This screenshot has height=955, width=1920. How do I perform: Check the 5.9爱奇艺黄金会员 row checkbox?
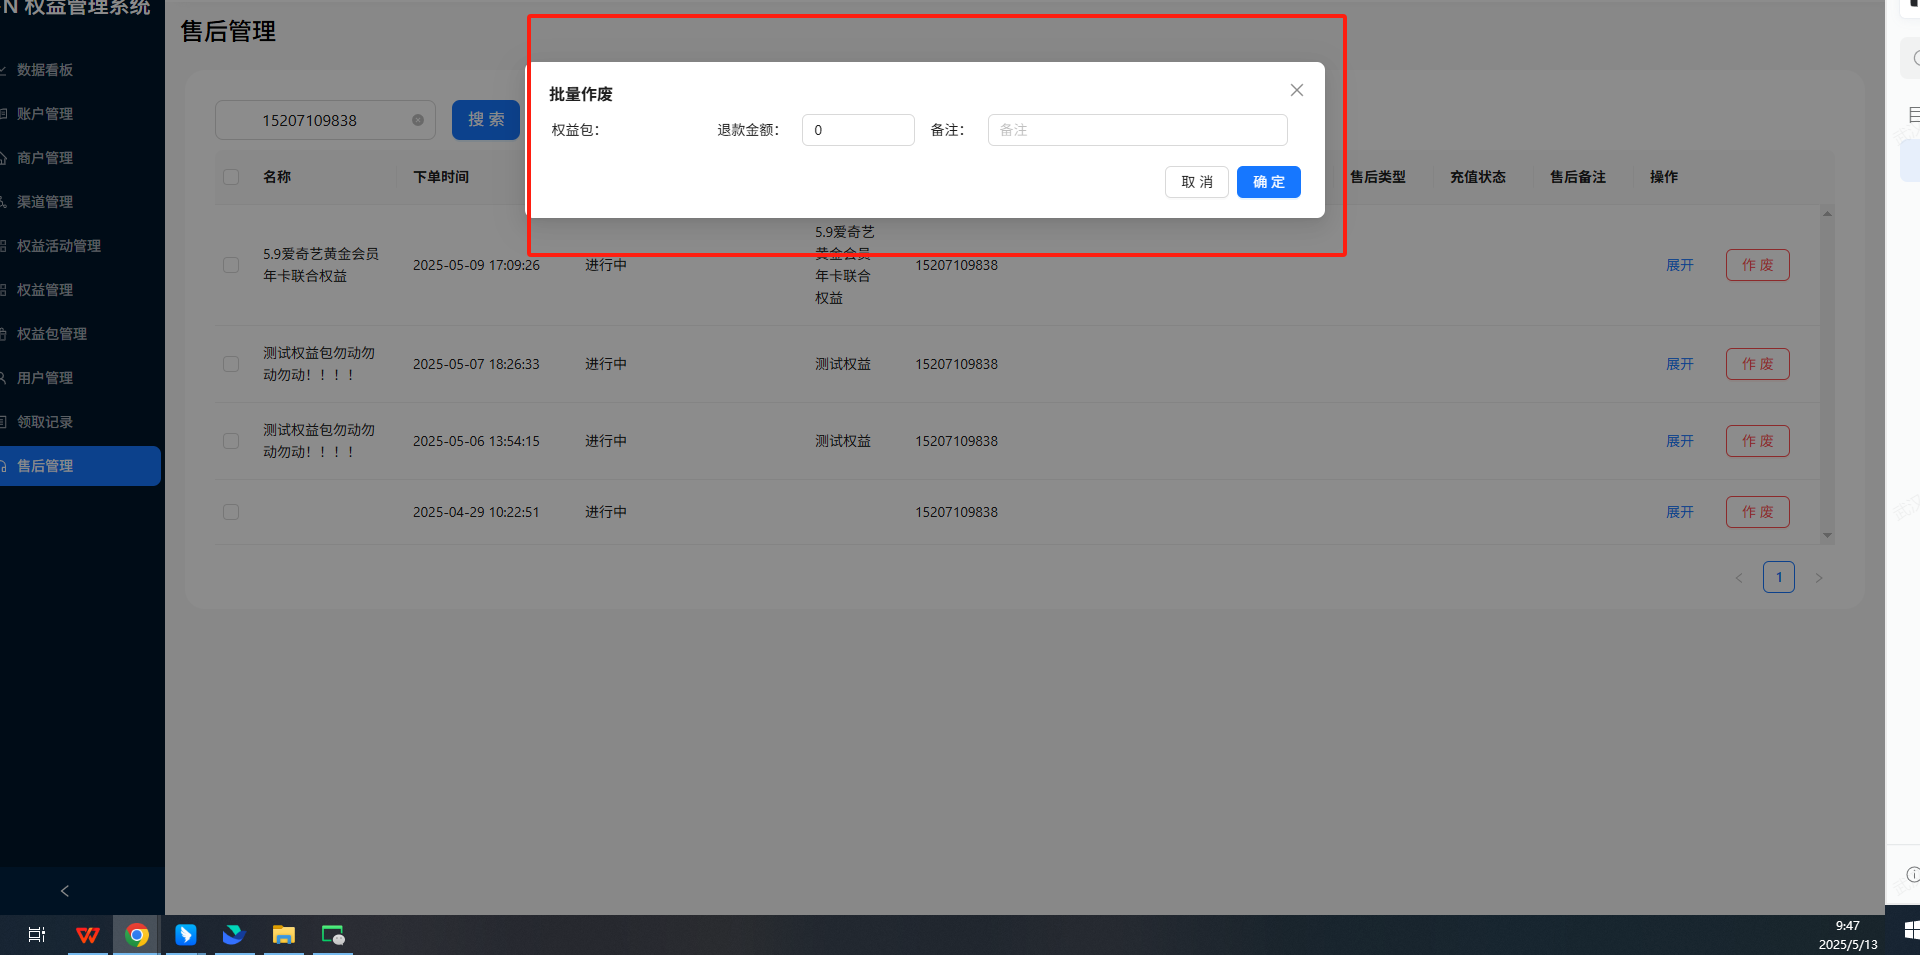coord(231,265)
